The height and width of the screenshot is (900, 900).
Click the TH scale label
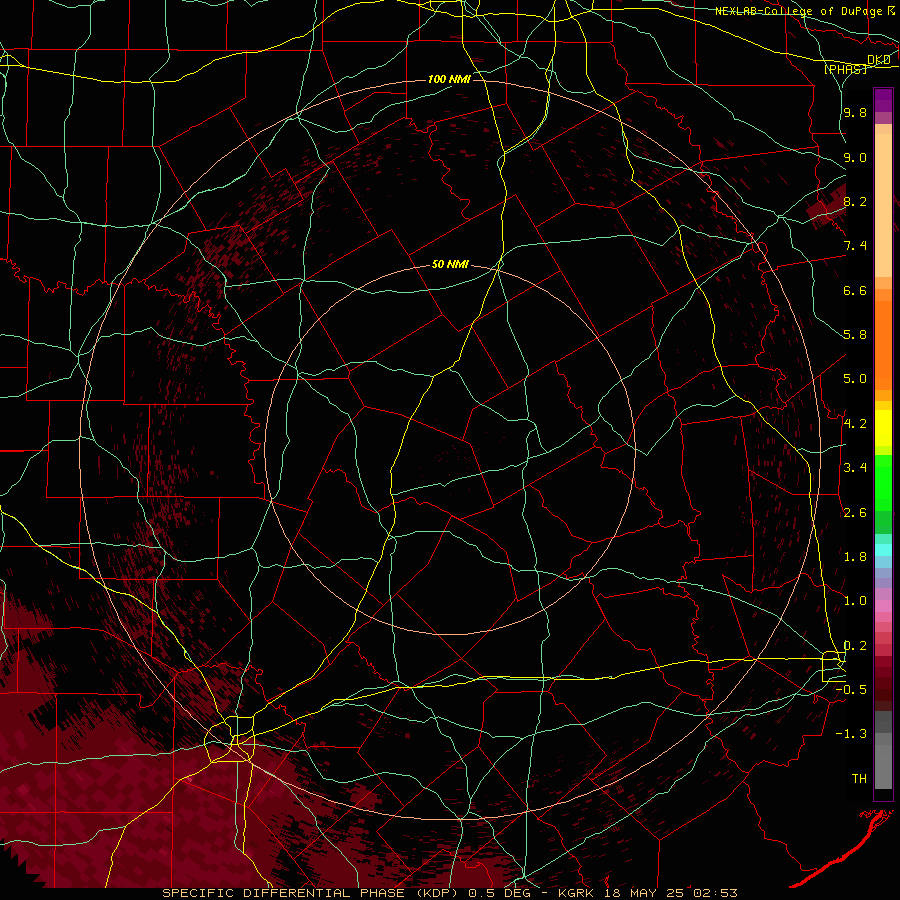tap(859, 779)
